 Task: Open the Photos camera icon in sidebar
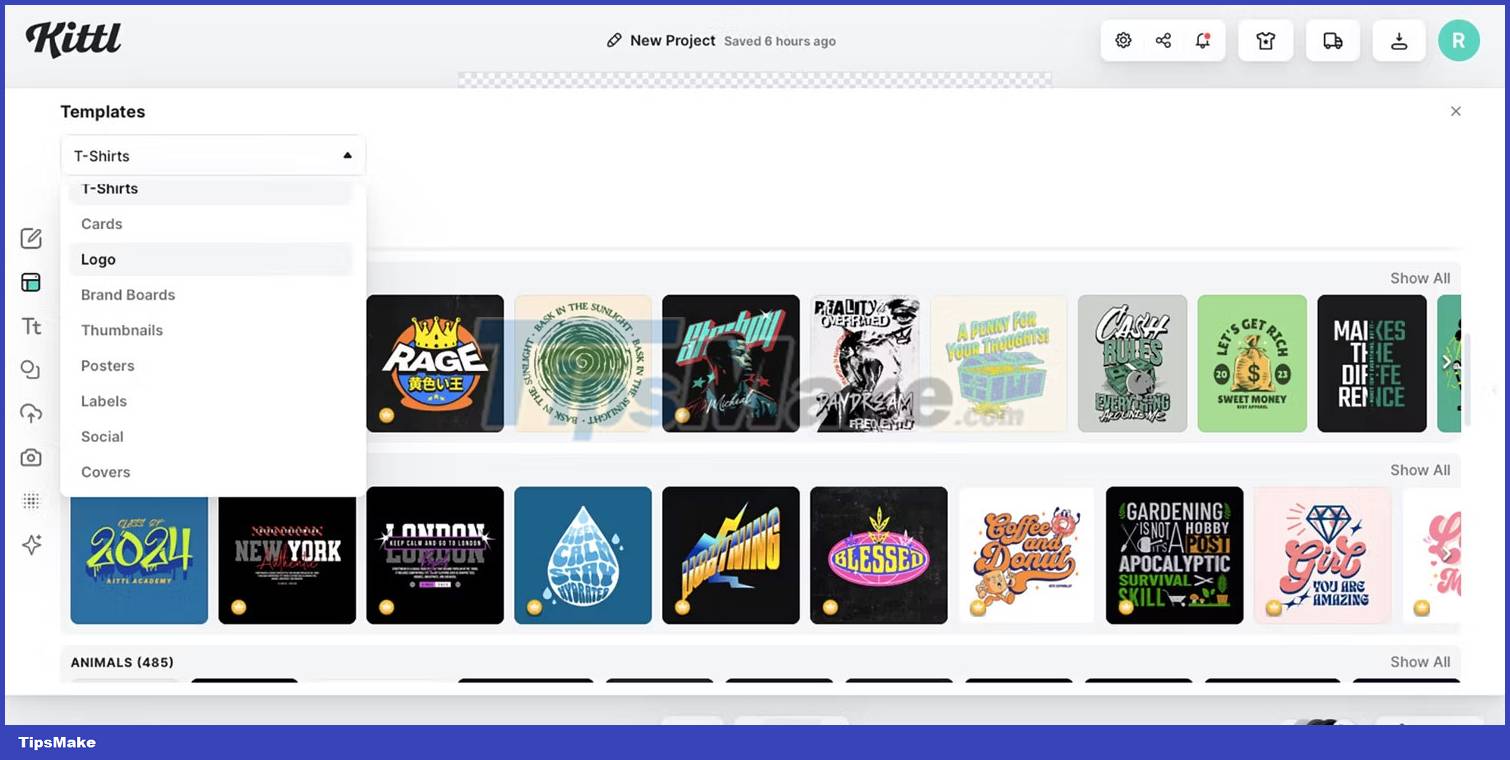31,458
